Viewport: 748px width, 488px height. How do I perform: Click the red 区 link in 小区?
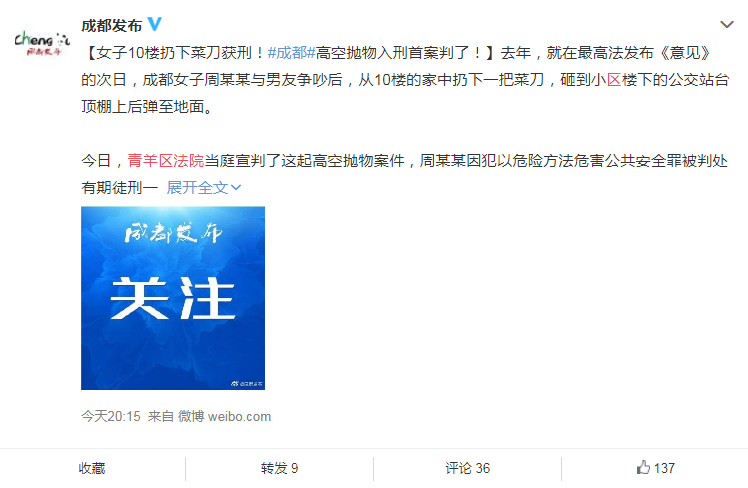614,80
